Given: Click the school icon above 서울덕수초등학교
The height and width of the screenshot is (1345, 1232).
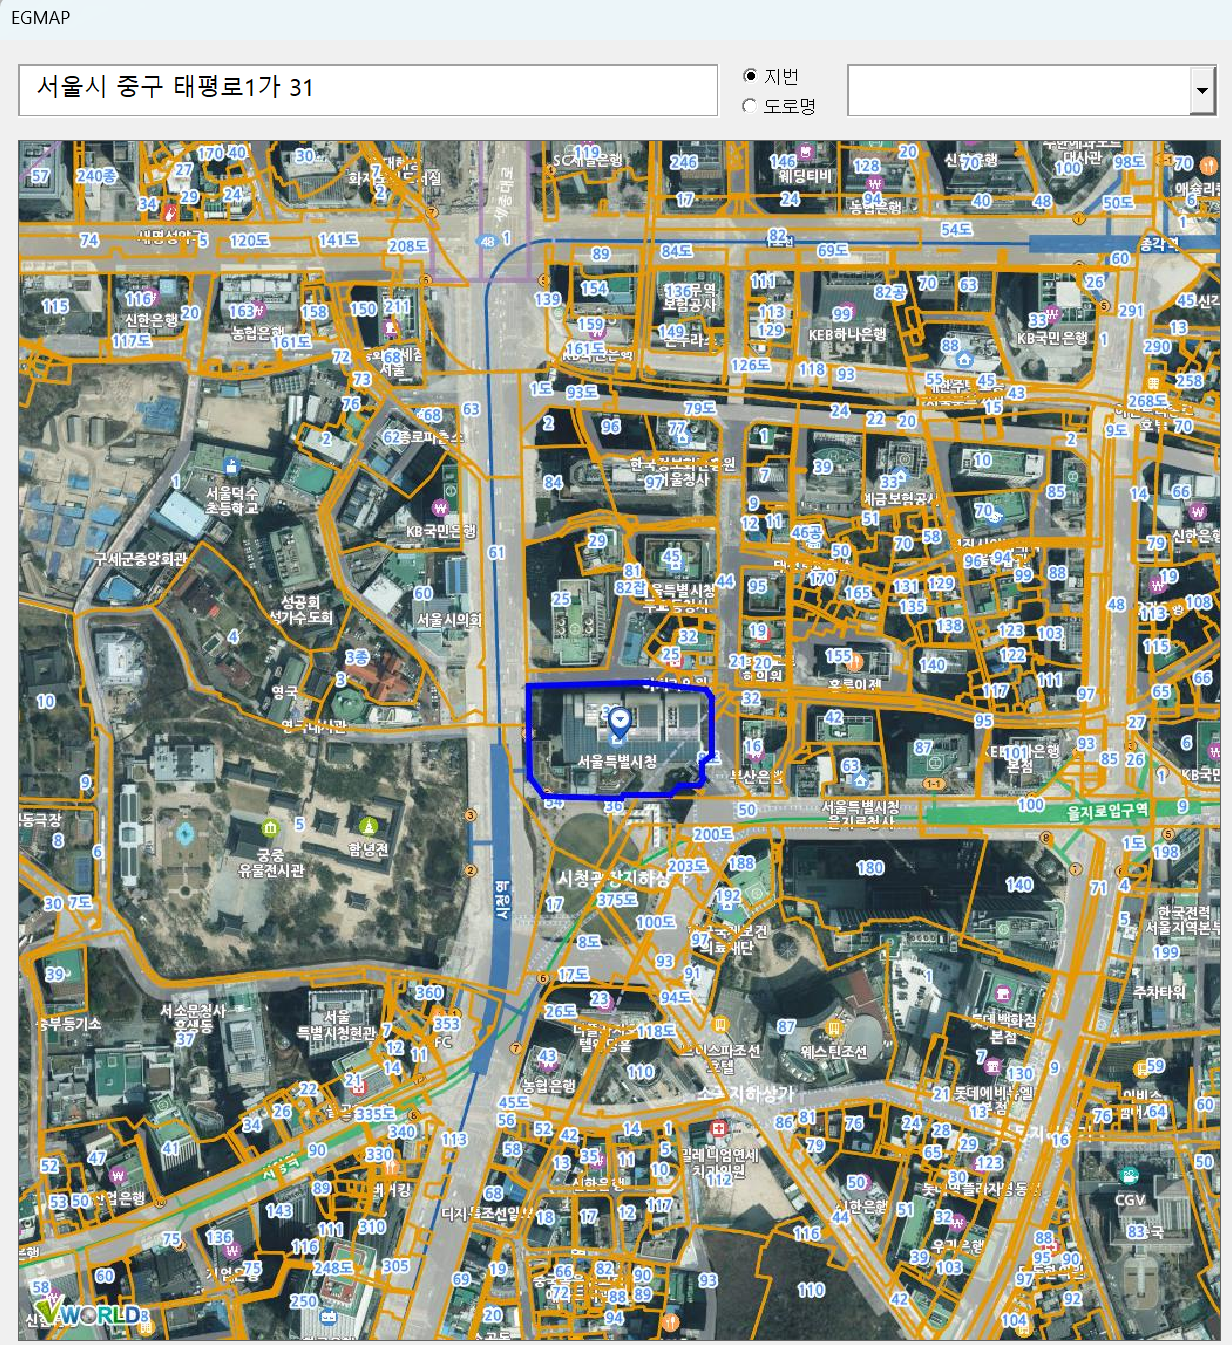Looking at the screenshot, I should point(232,467).
